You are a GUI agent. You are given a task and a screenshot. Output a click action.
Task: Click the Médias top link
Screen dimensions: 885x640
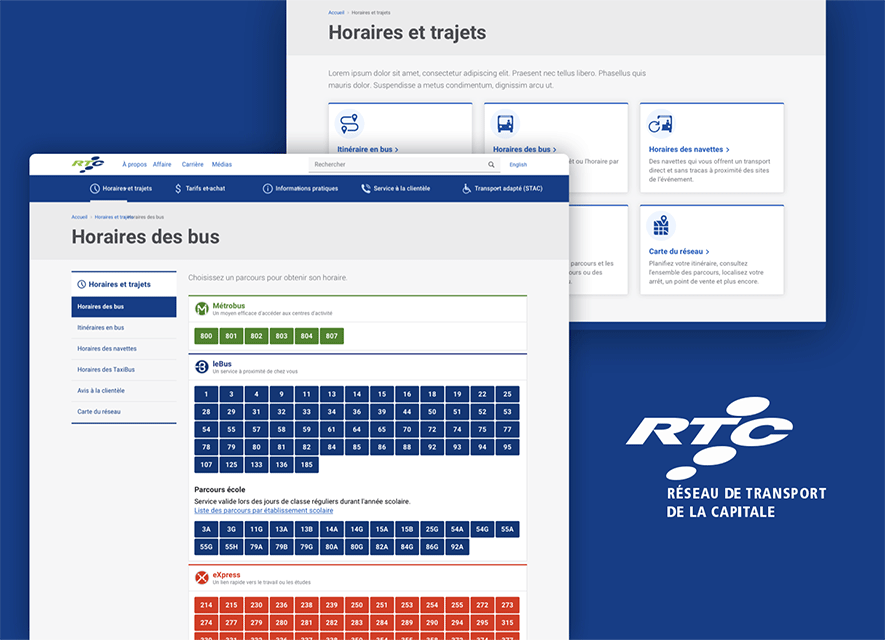[x=222, y=164]
